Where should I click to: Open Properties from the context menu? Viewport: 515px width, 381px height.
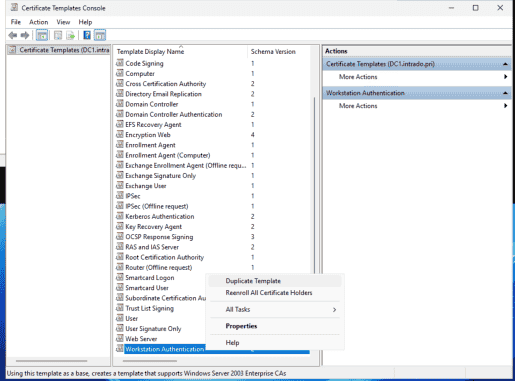click(275, 326)
